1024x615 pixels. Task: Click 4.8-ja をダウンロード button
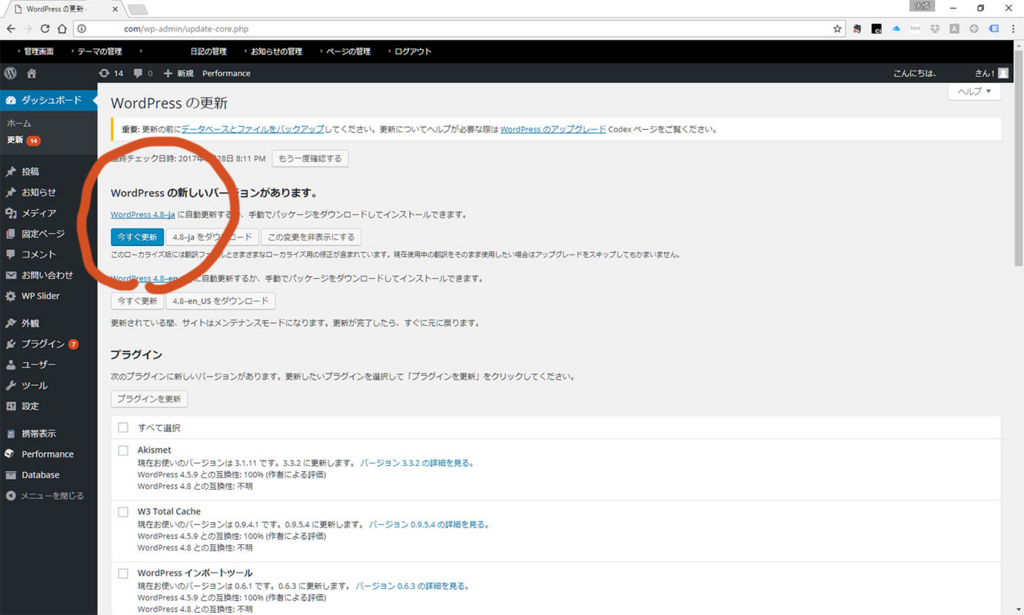tap(212, 237)
